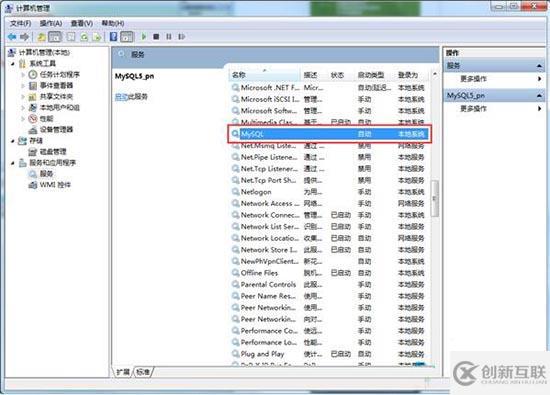Collapse the 存储 tree node arrow
550x395 pixels.
click(13, 141)
